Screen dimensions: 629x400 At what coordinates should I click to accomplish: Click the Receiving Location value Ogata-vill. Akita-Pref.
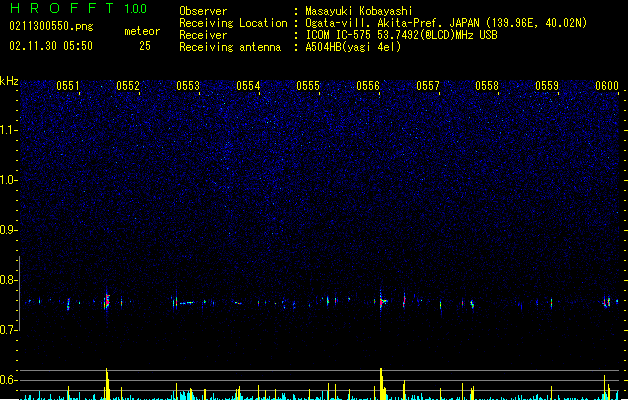[372, 23]
